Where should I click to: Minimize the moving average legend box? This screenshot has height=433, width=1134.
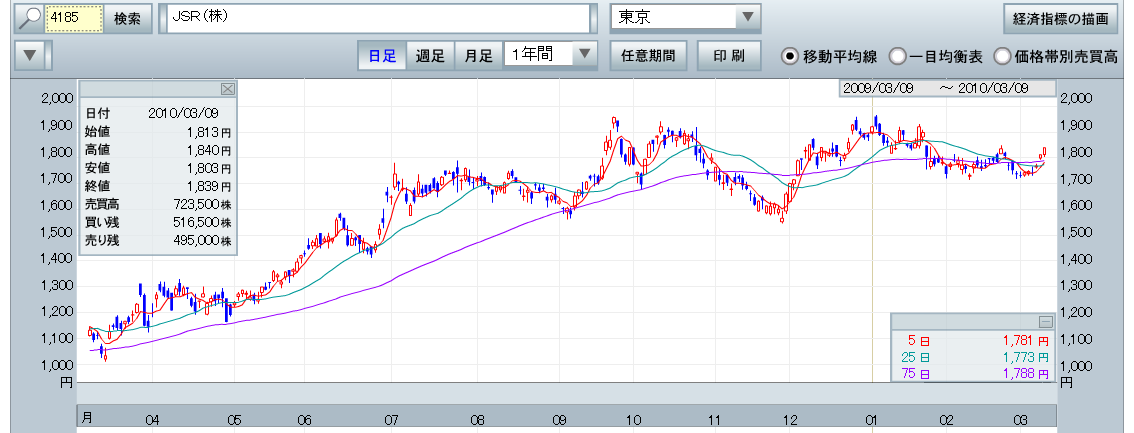[1046, 322]
